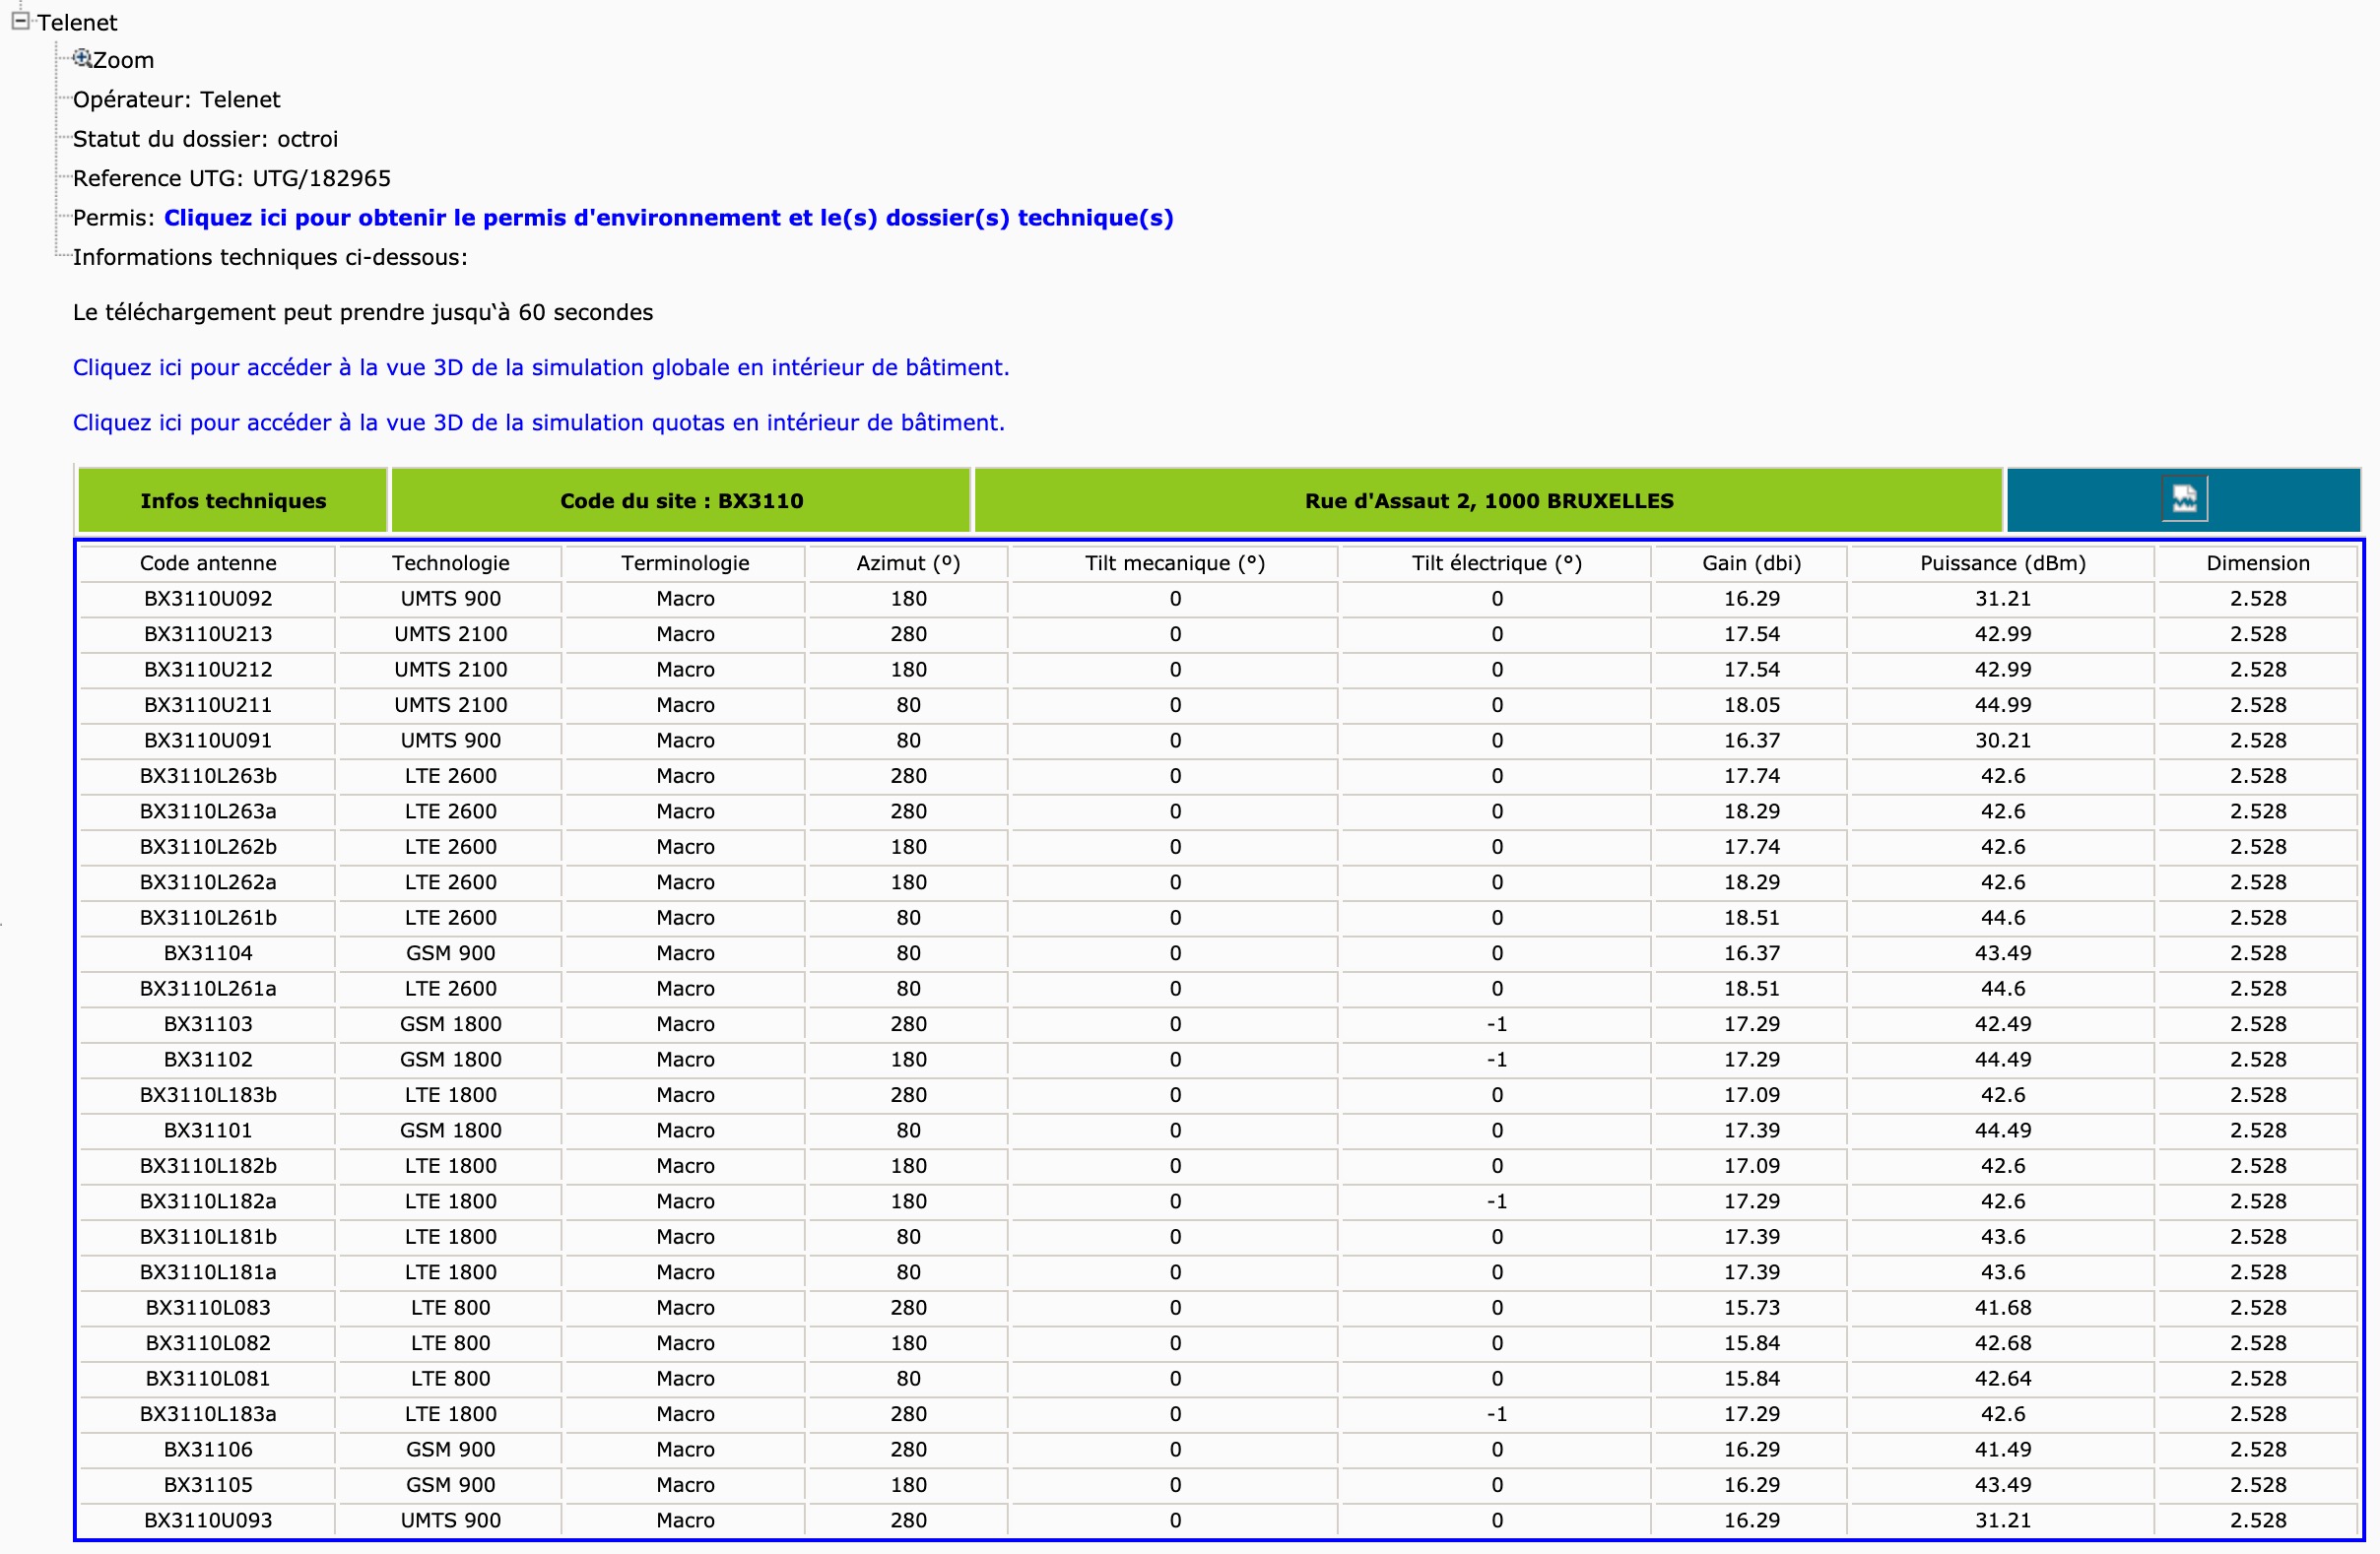The width and height of the screenshot is (2380, 1554).
Task: Select antenna code BX3110U213
Action: click(208, 634)
